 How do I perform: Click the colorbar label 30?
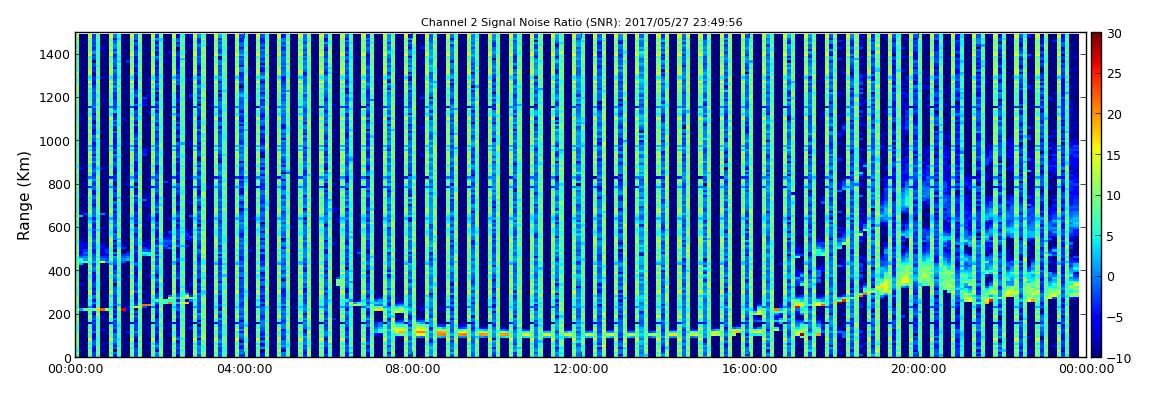click(1114, 33)
